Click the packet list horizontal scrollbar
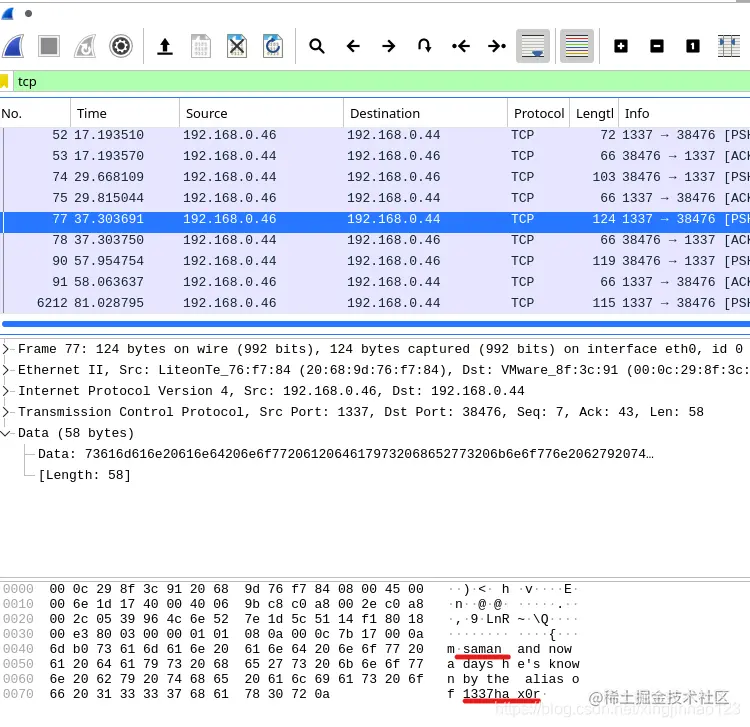This screenshot has height=727, width=750. (x=376, y=324)
